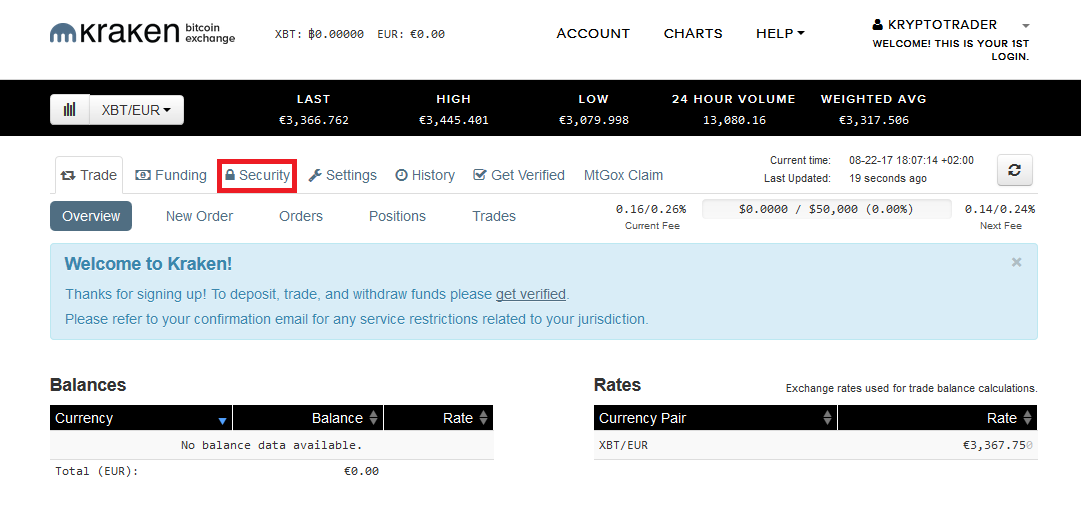1081x506 pixels.
Task: Open the Security tab
Action: pyautogui.click(x=257, y=175)
